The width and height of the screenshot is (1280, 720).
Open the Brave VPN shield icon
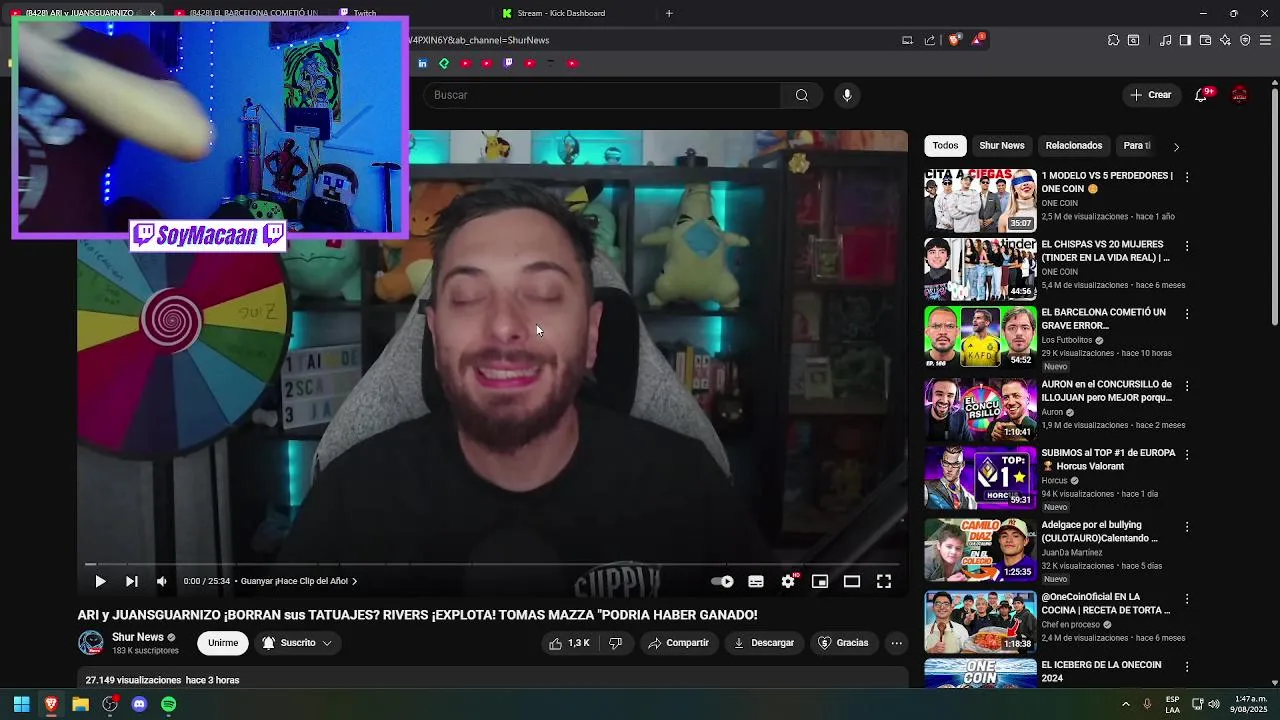(1245, 40)
